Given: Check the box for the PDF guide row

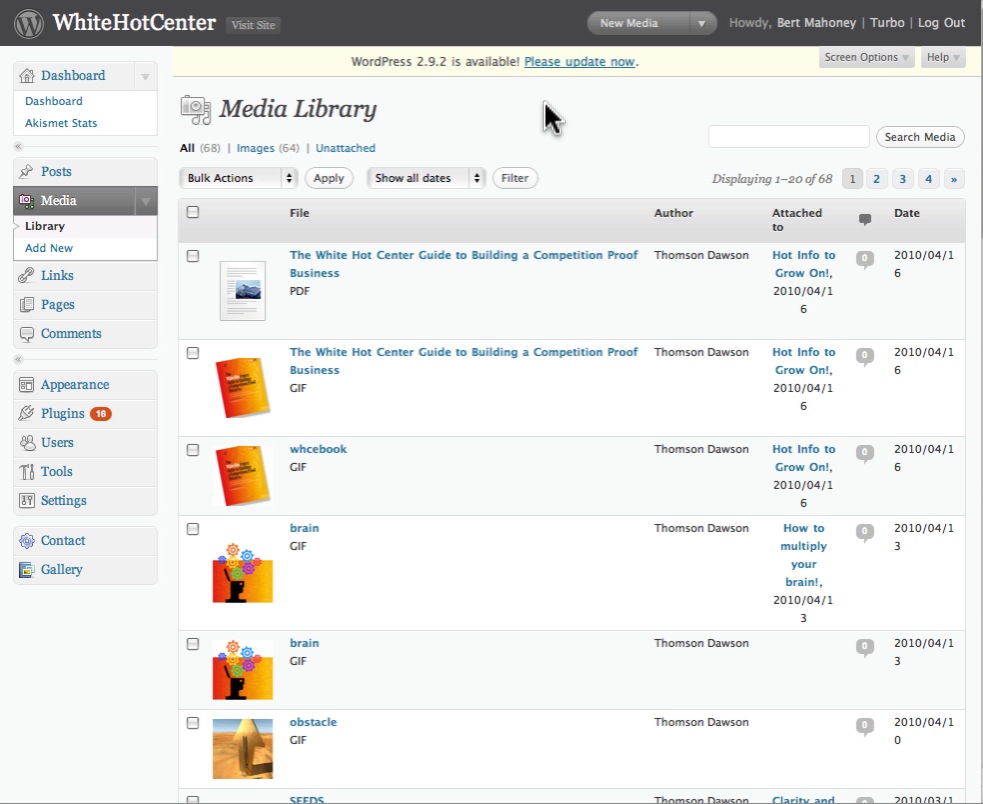Looking at the screenshot, I should (x=193, y=256).
